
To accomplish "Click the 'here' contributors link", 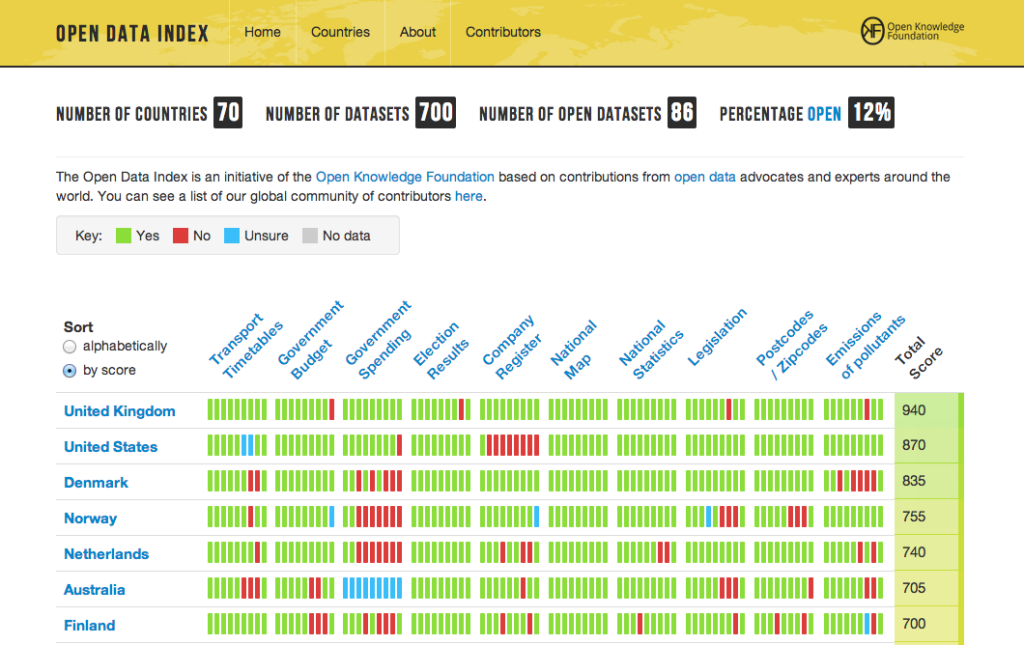I will click(468, 197).
